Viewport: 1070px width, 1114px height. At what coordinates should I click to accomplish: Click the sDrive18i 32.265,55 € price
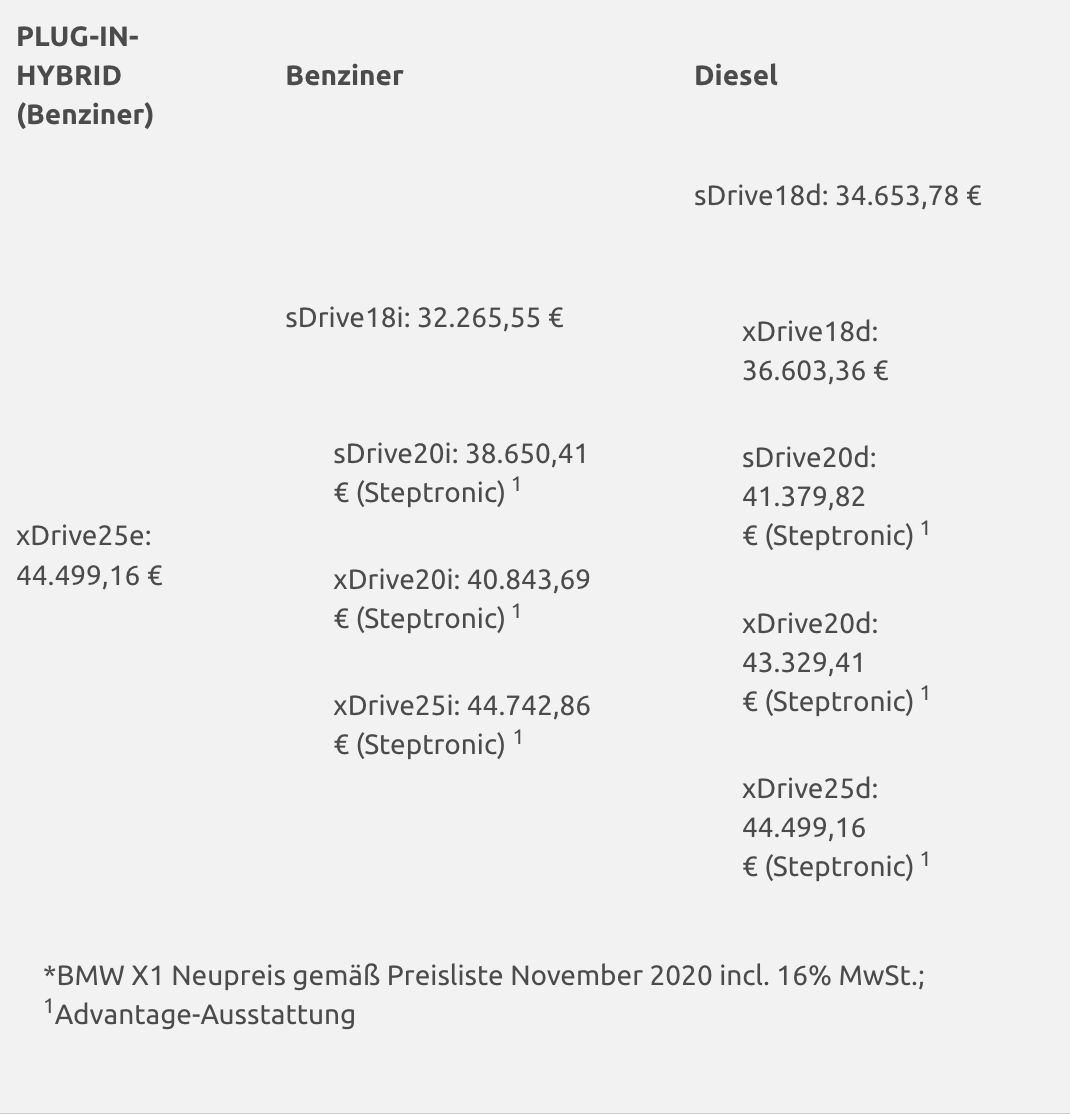point(424,320)
